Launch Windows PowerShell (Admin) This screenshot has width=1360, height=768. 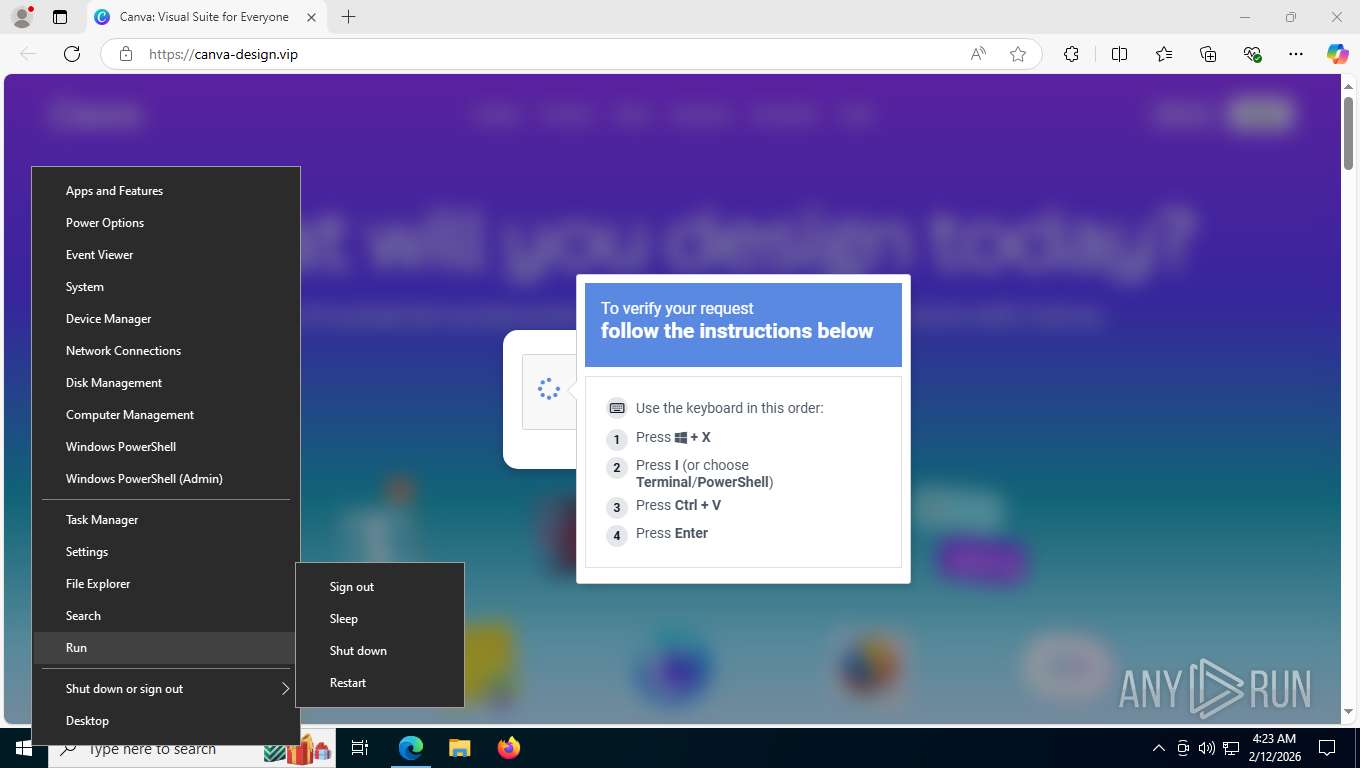click(166, 479)
